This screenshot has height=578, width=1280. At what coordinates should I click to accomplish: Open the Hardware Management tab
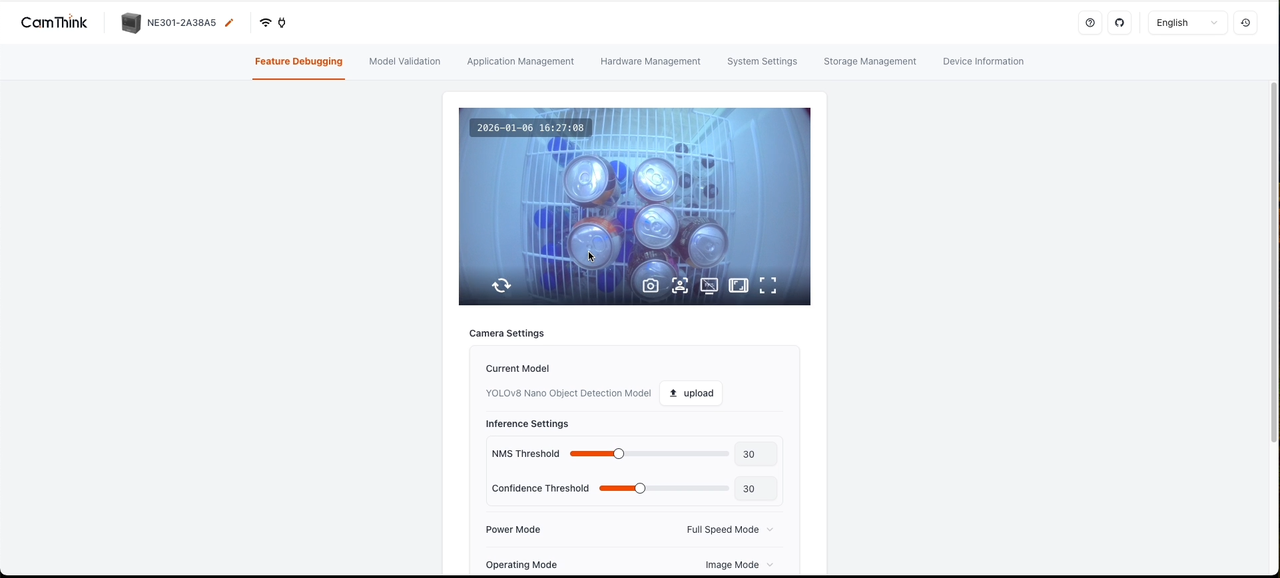point(650,61)
